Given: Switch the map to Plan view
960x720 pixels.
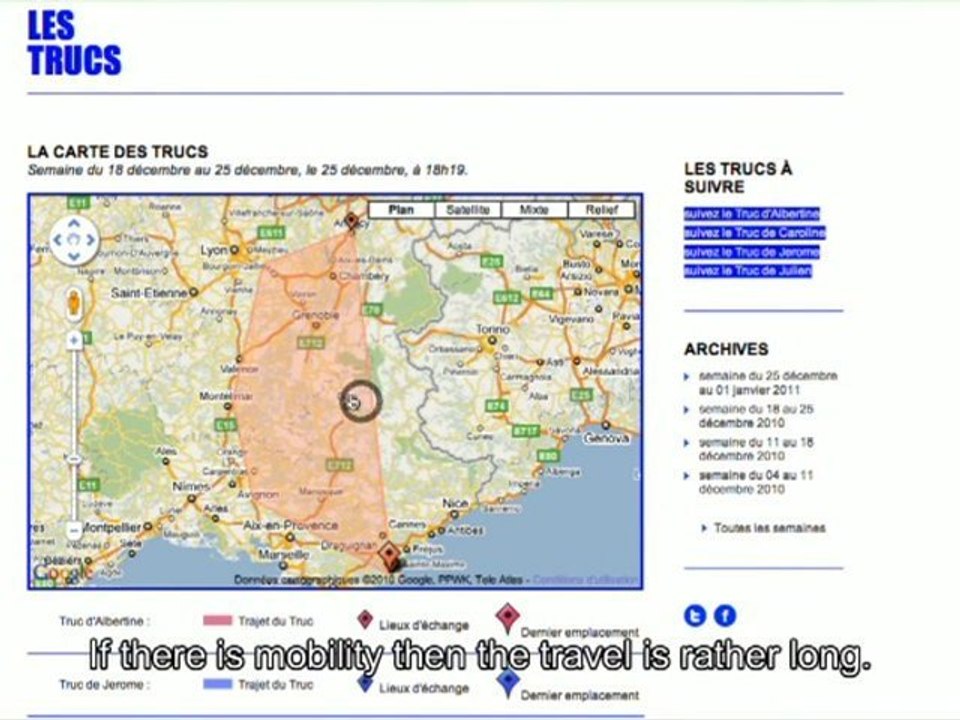Looking at the screenshot, I should (x=401, y=210).
